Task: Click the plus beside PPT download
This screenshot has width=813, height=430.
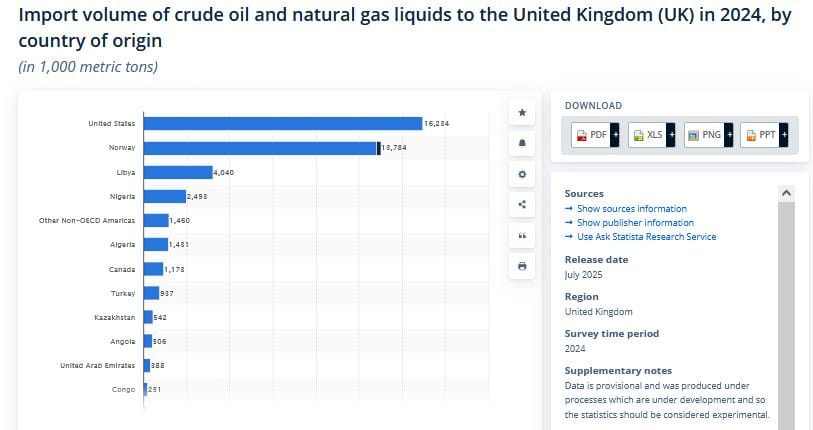Action: [x=785, y=135]
